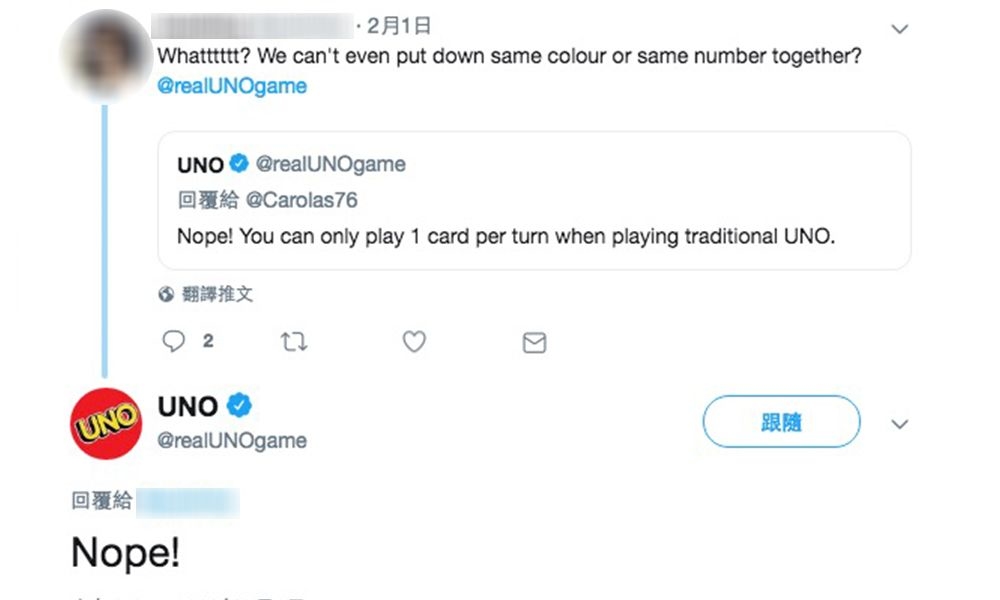This screenshot has height=600, width=1000.
Task: Expand the chevron beside the follow button
Action: [x=899, y=424]
